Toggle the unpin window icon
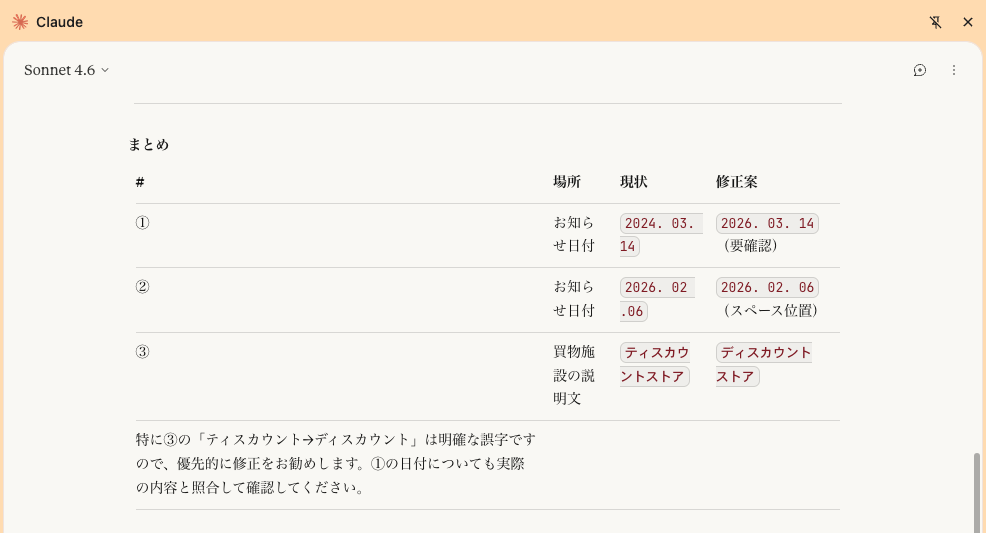986x533 pixels. tap(935, 22)
